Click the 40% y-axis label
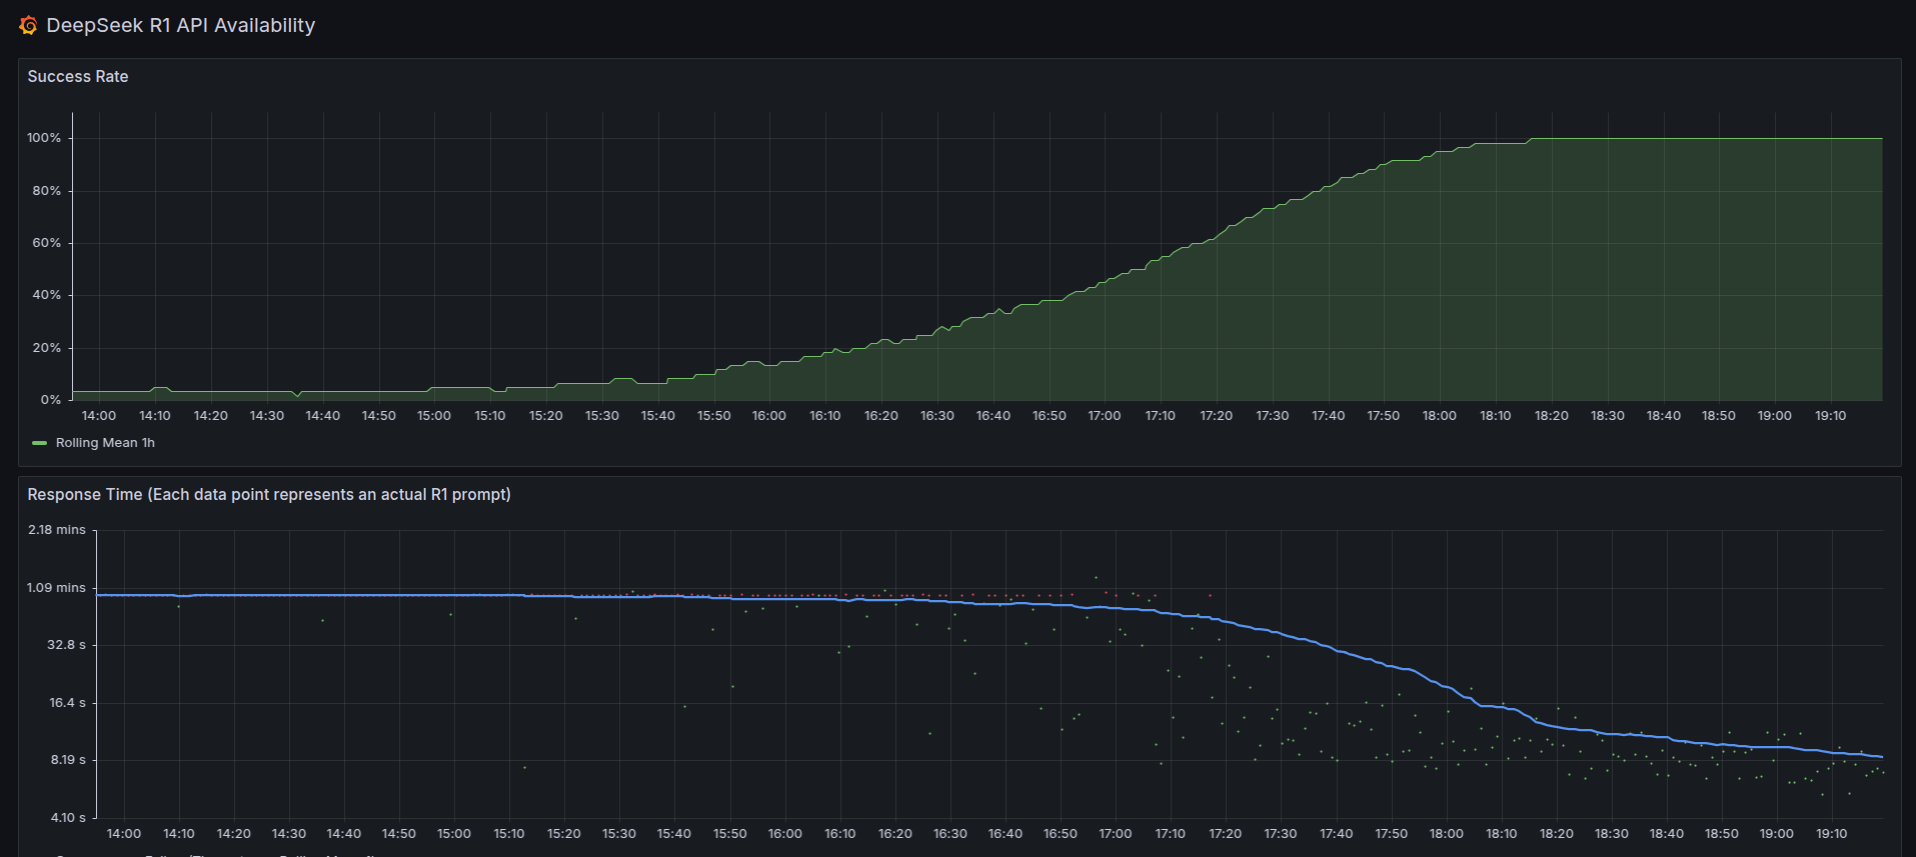Viewport: 1916px width, 857px height. click(47, 295)
